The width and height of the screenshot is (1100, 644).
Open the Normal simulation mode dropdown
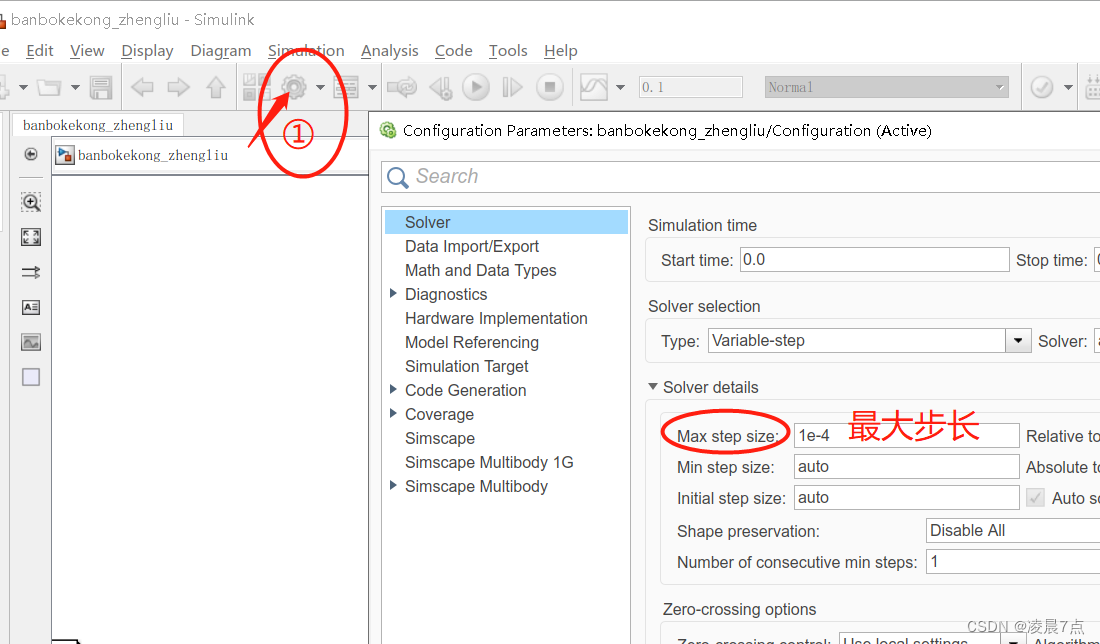point(887,87)
